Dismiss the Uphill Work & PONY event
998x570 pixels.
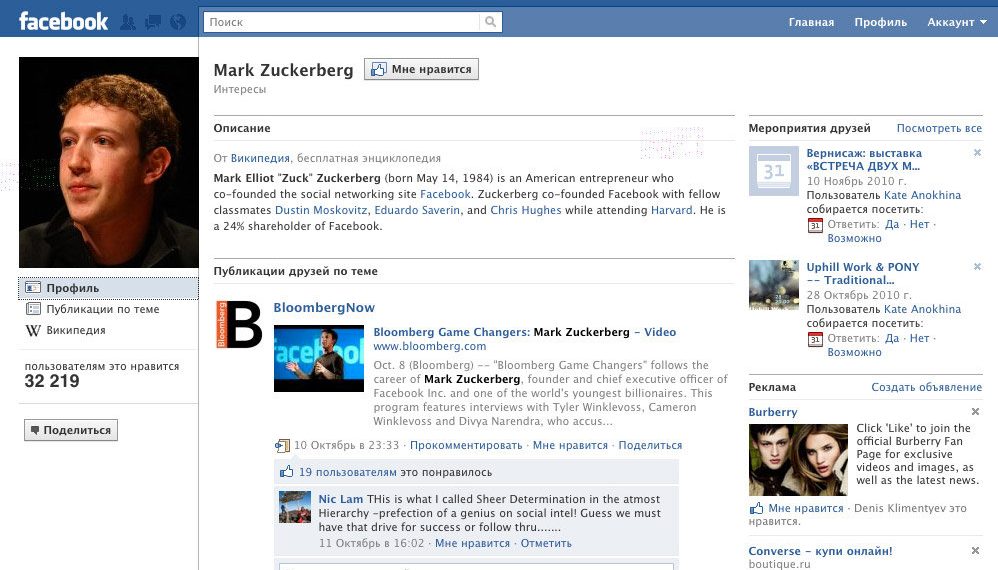[977, 267]
